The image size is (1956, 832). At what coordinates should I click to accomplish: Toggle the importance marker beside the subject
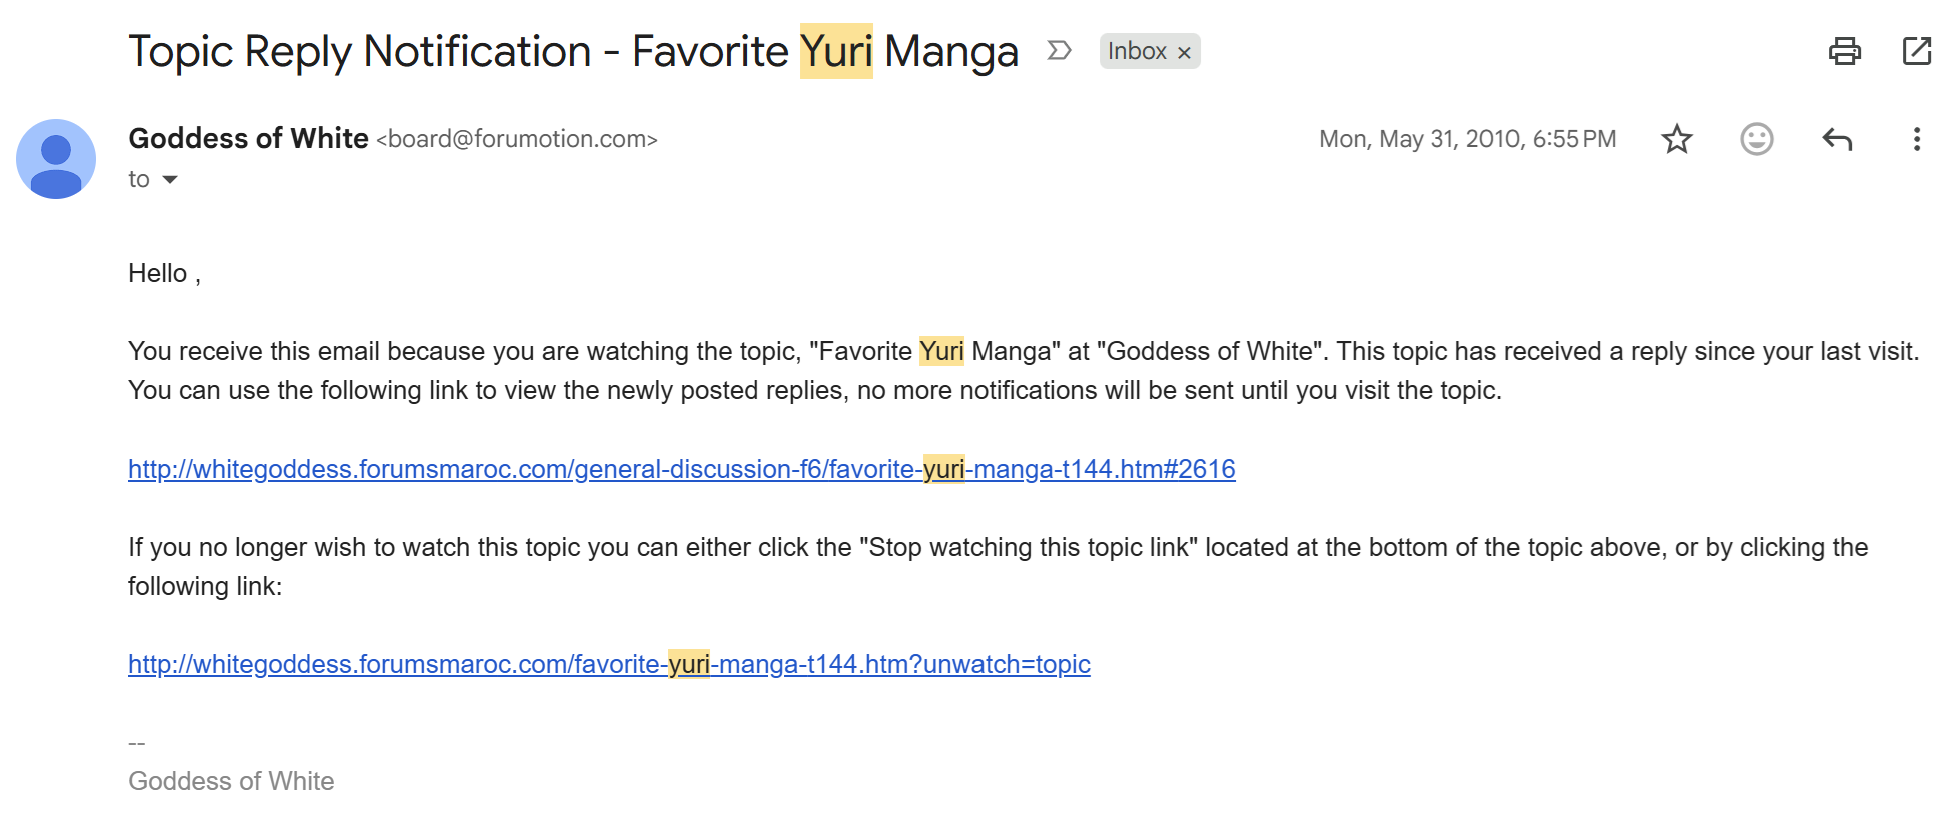[1059, 51]
